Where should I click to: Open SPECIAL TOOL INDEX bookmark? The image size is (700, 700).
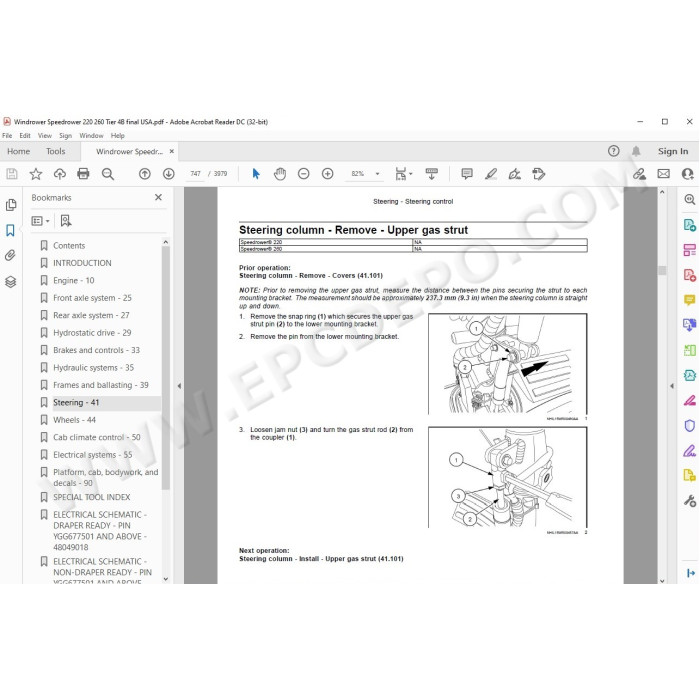coord(92,497)
